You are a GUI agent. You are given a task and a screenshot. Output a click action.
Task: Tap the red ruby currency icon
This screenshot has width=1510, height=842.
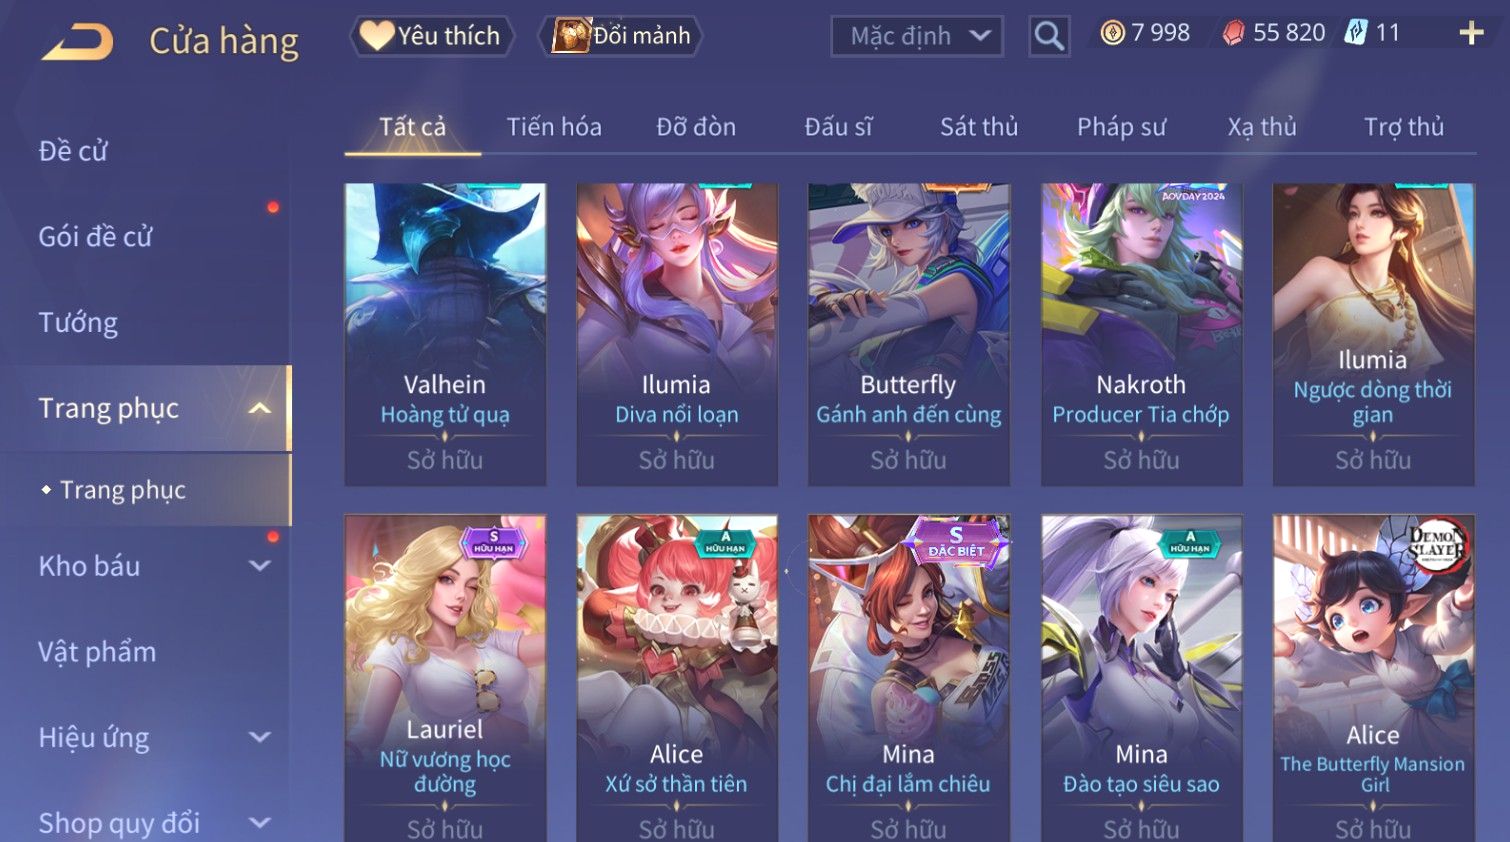point(1234,33)
